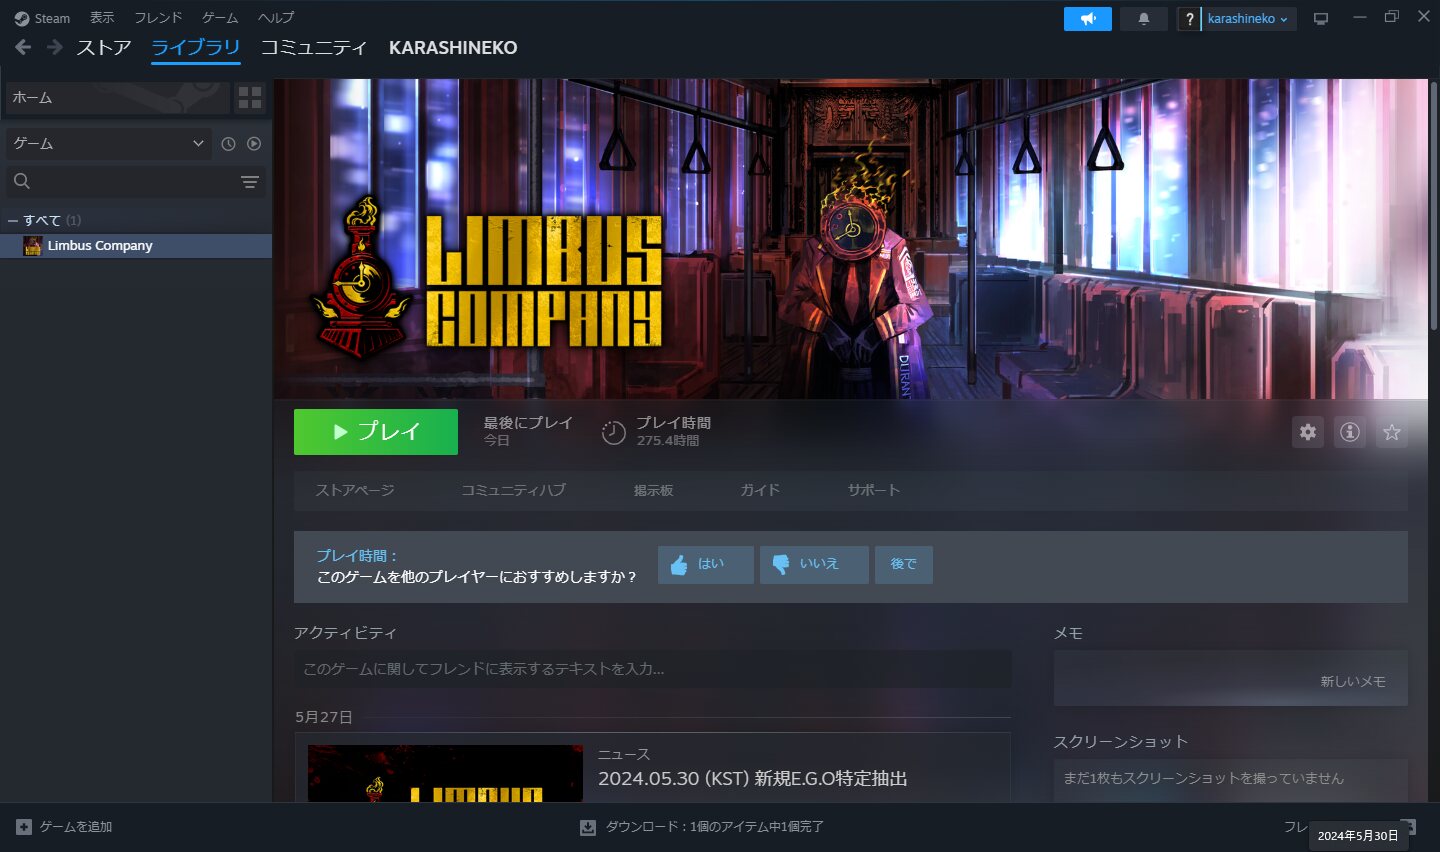The image size is (1440, 852).
Task: Expand the karashineko account dropdown
Action: pos(1248,18)
